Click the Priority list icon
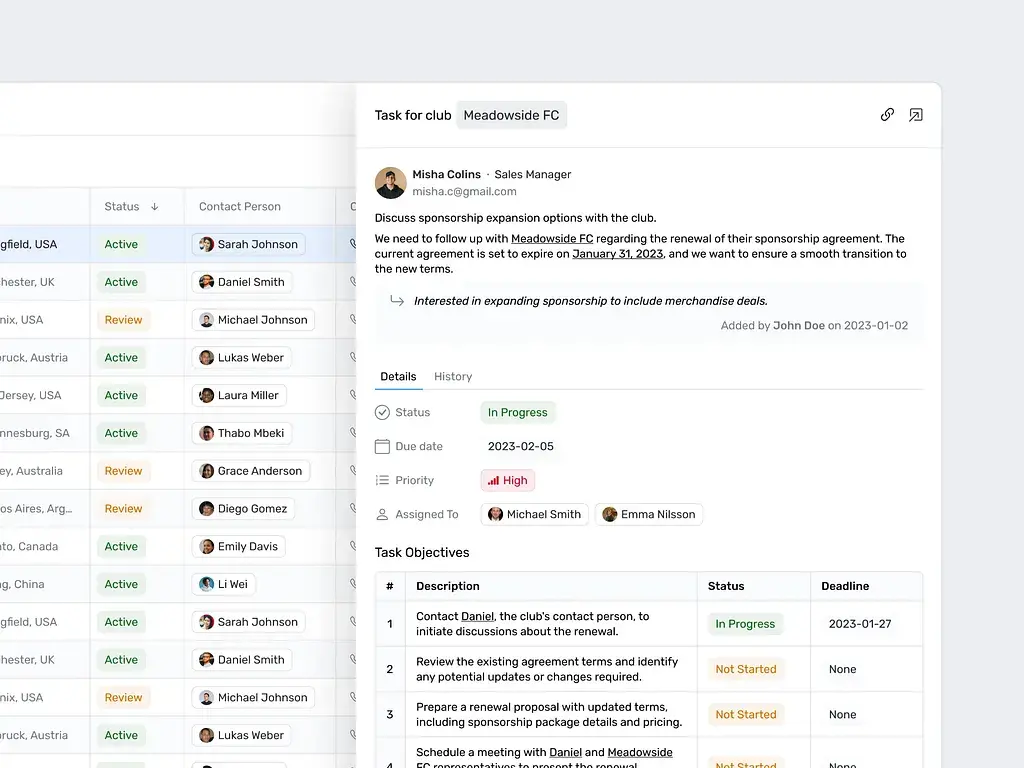Viewport: 1024px width, 768px height. tap(382, 481)
